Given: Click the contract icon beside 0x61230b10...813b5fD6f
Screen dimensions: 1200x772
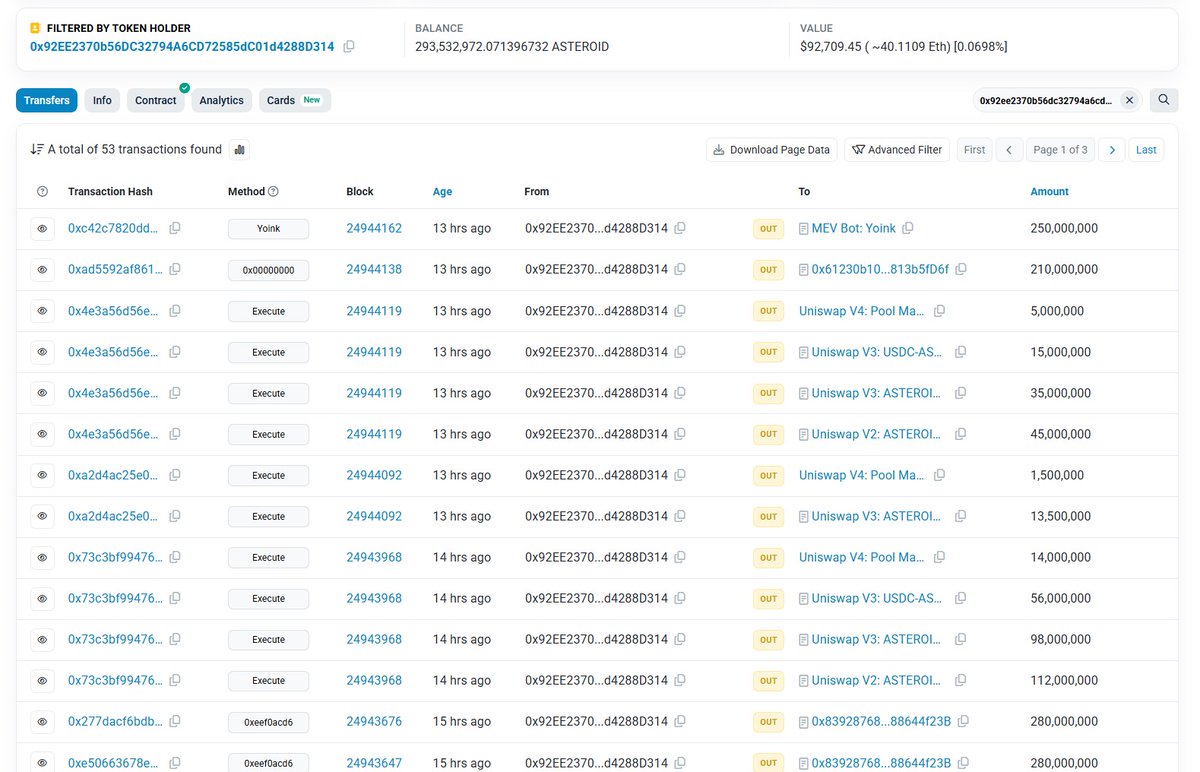Looking at the screenshot, I should coord(804,270).
